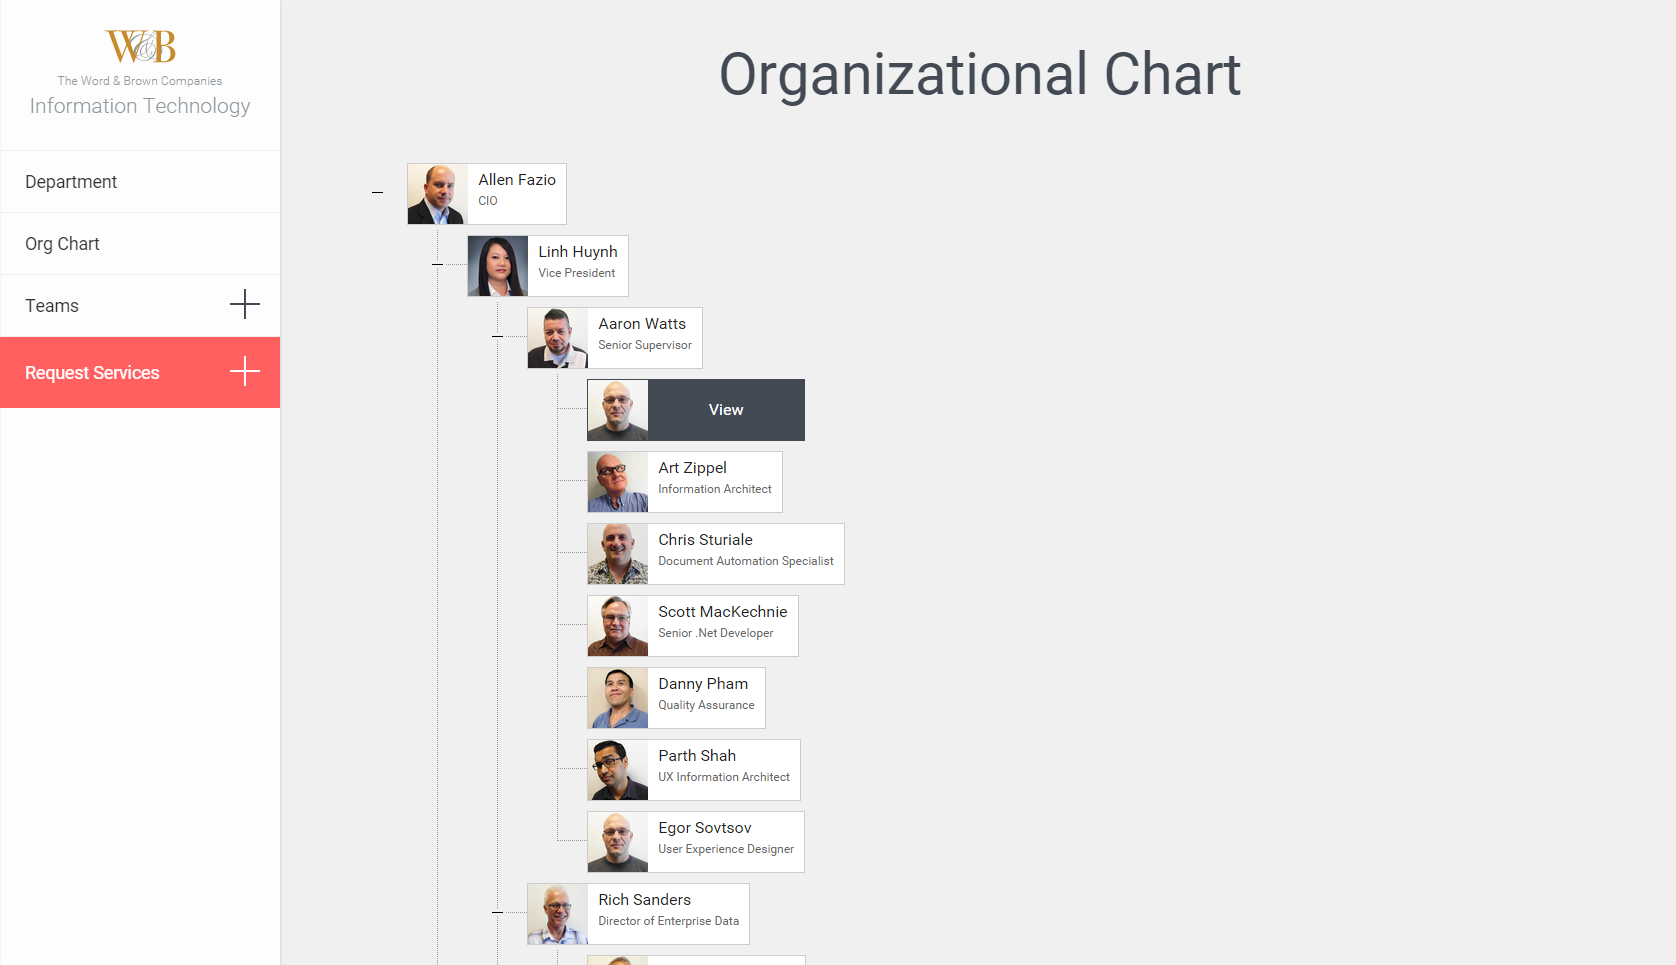This screenshot has width=1676, height=965.
Task: Collapse Rich Sanders' branch
Action: click(x=497, y=913)
